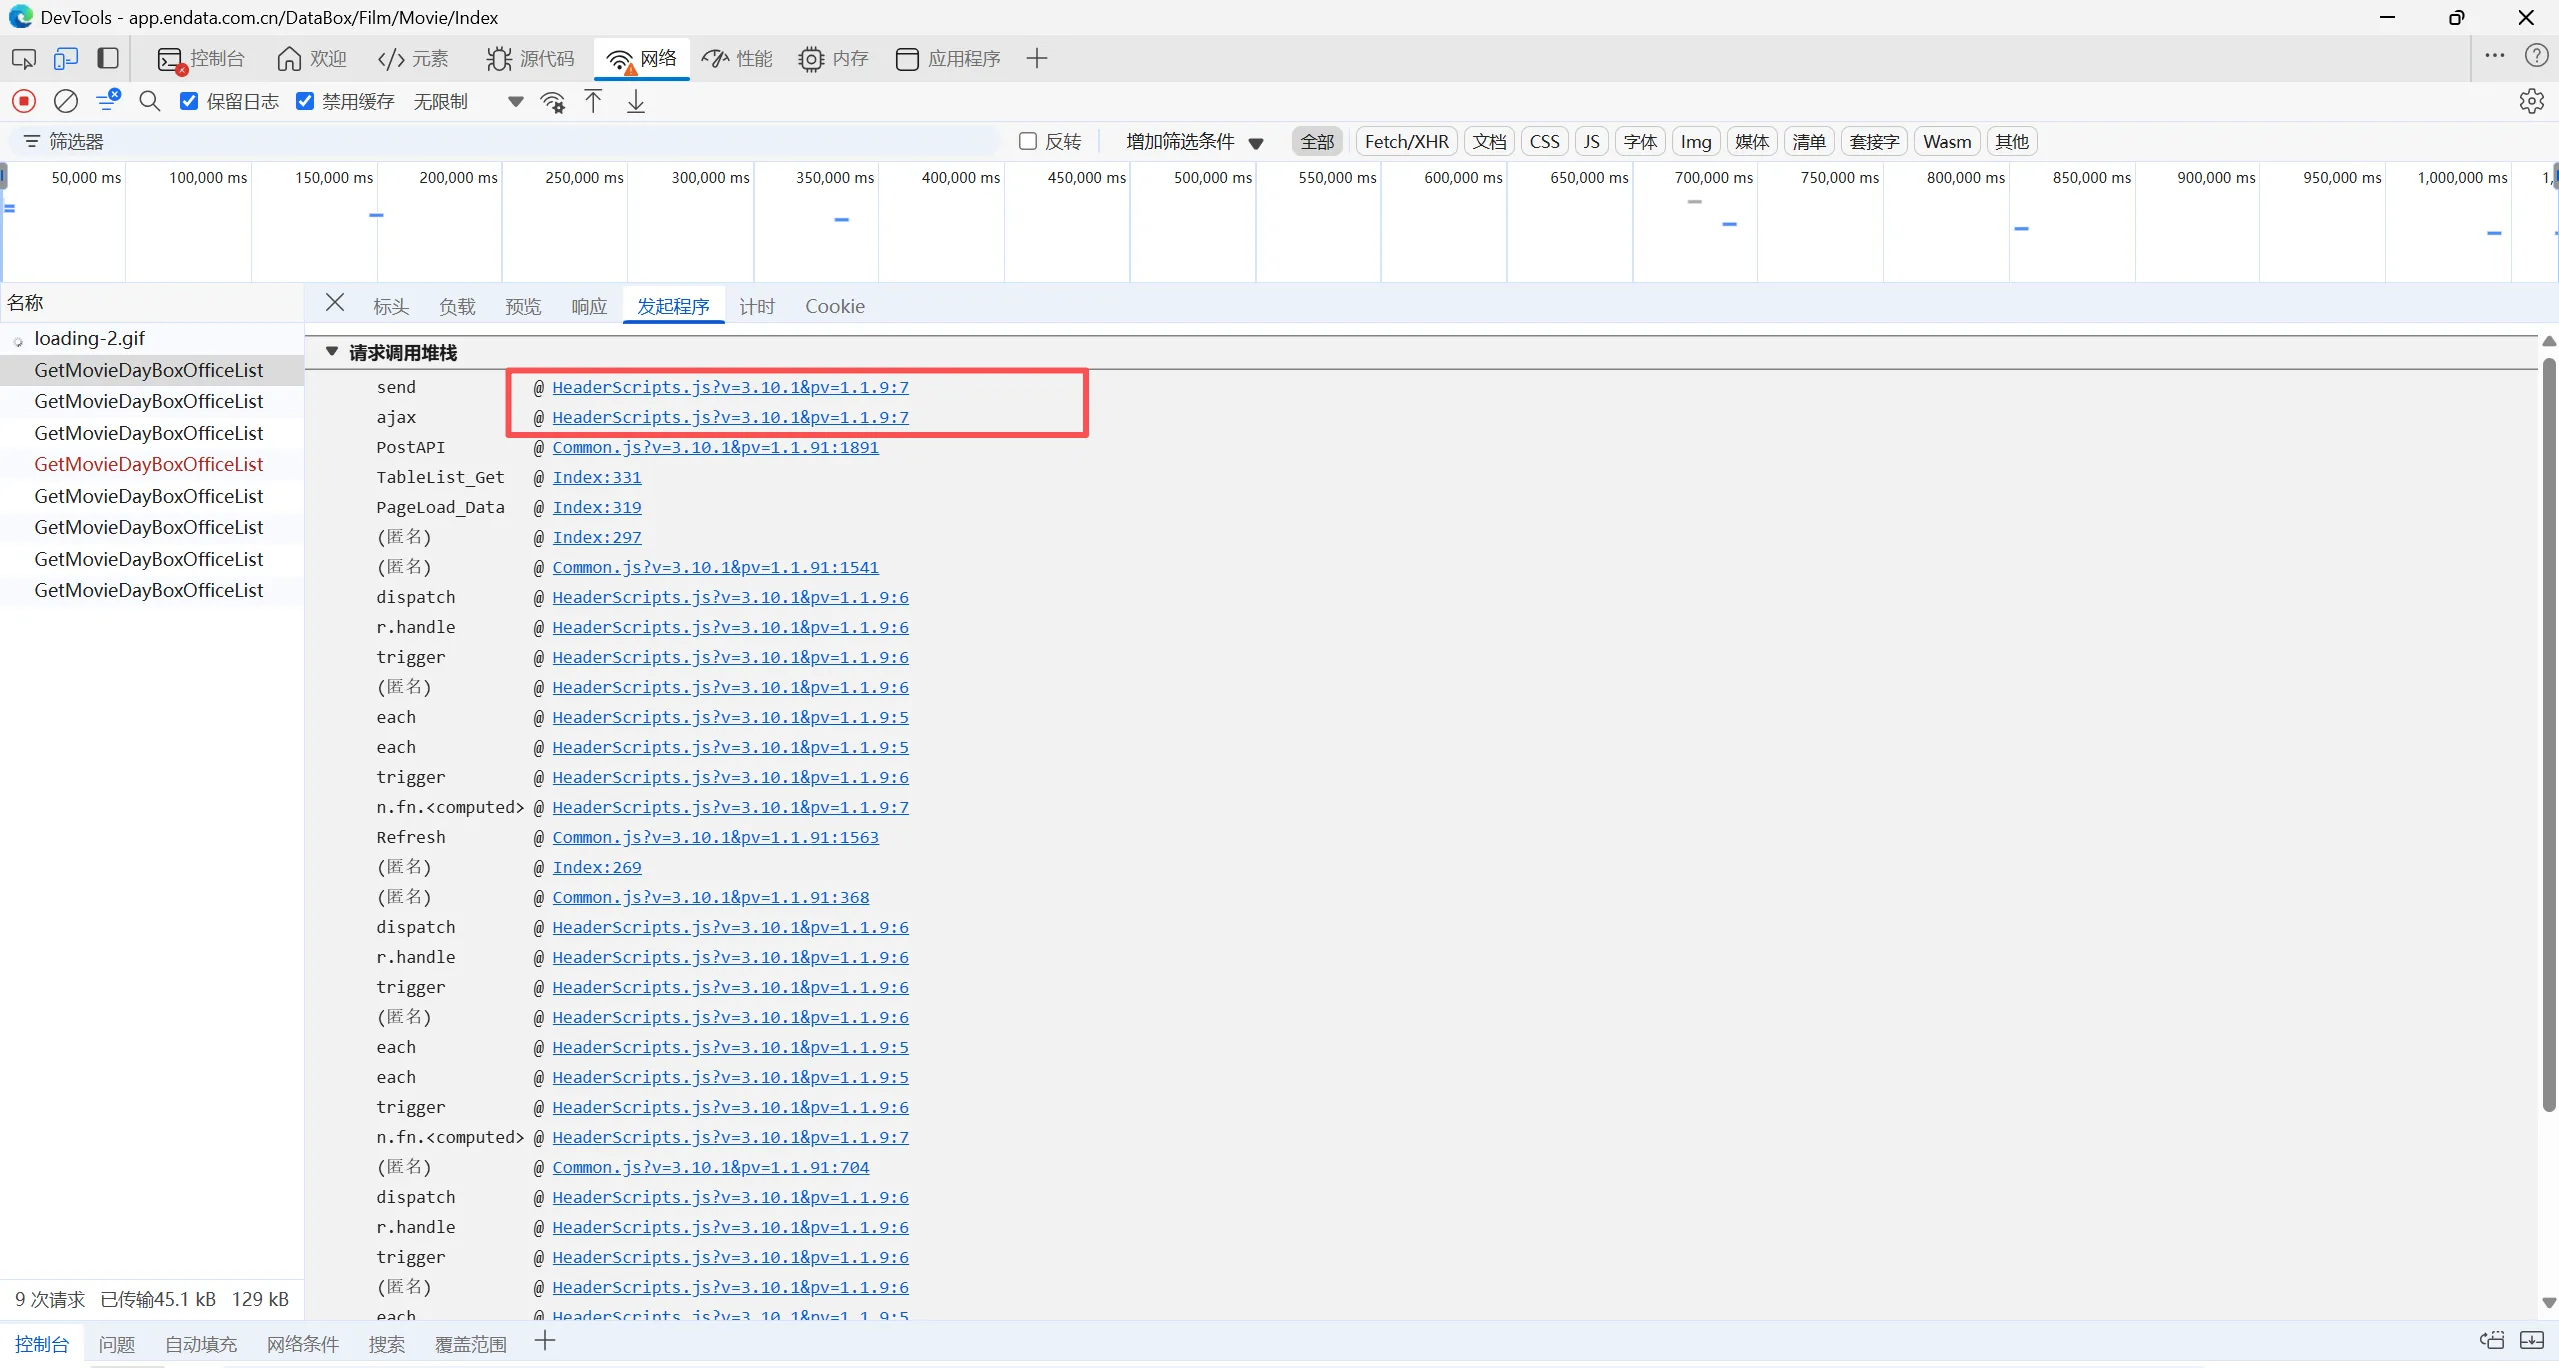2559x1368 pixels.
Task: Click the export HAR download arrow icon
Action: point(636,101)
